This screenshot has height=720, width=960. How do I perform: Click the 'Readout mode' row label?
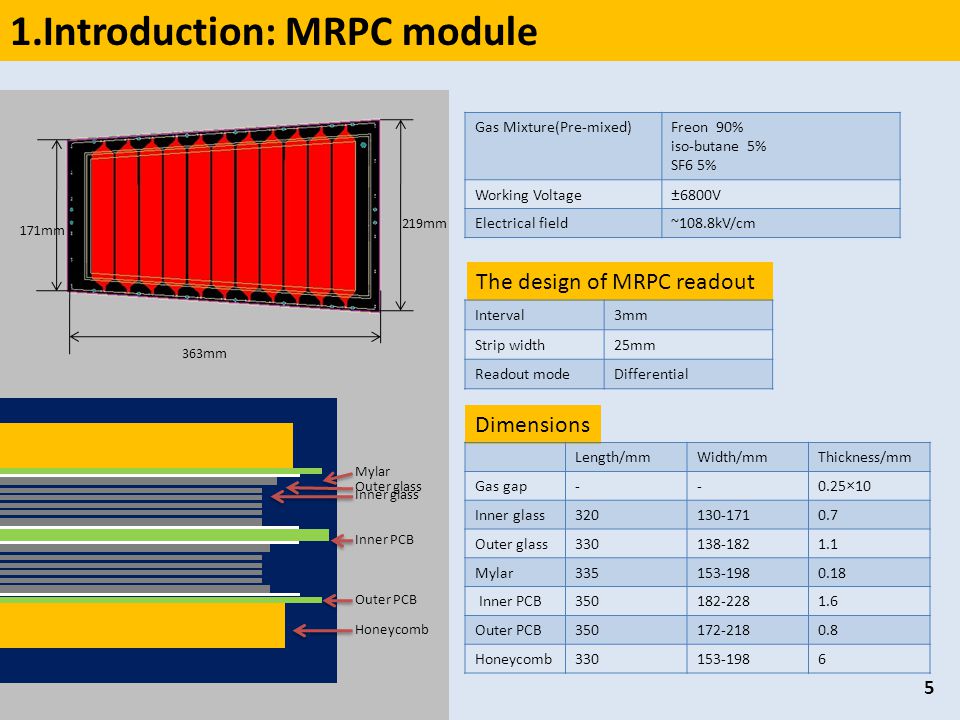coord(522,374)
